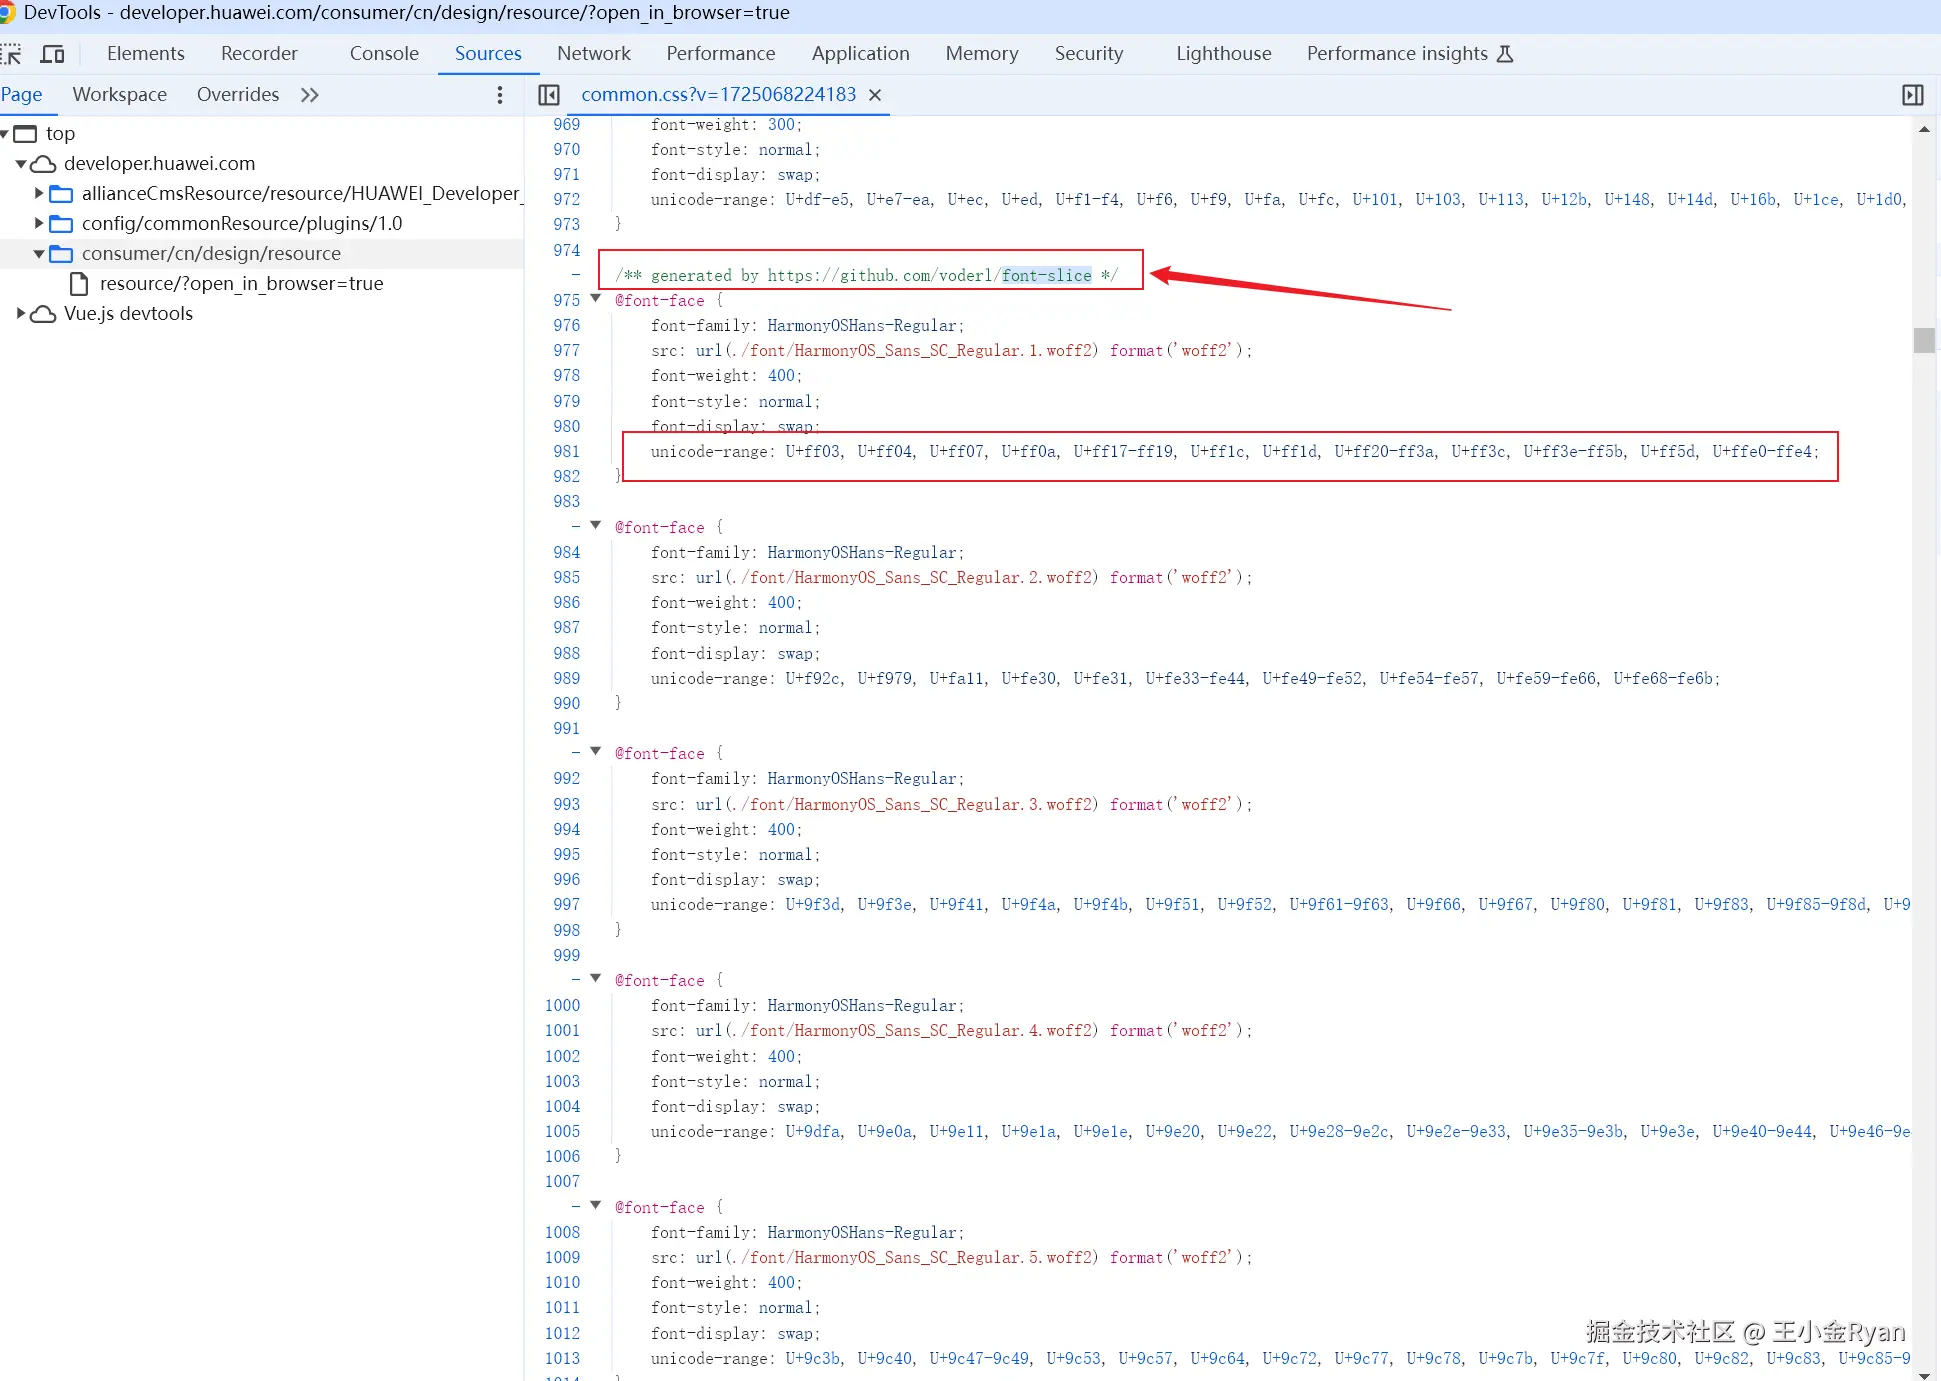Show the debugger sidebar panel
This screenshot has height=1381, width=1941.
pos(1912,95)
